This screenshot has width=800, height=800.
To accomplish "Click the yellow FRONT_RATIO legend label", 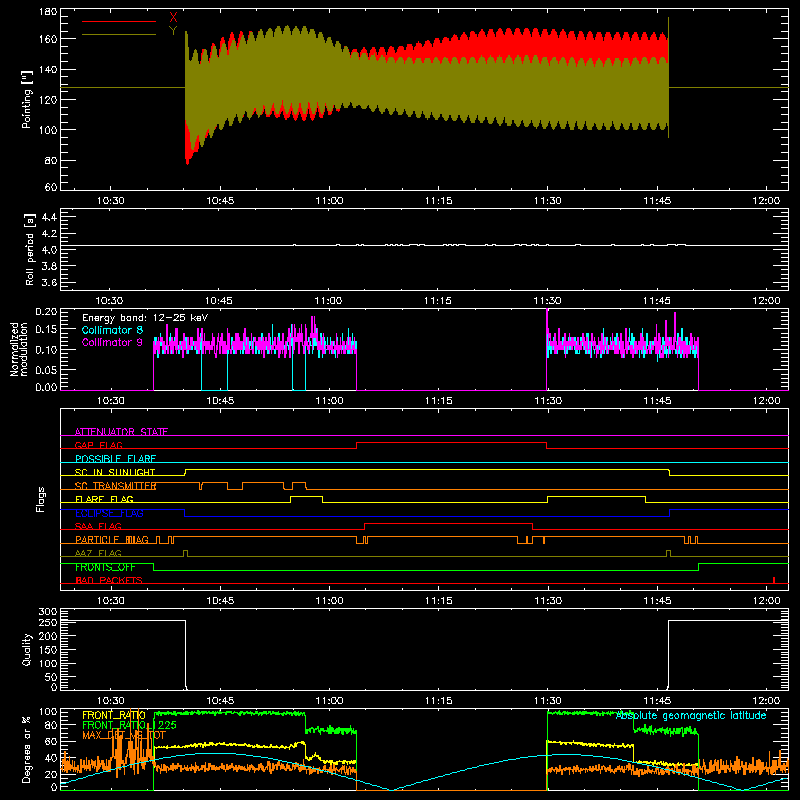I will (114, 715).
